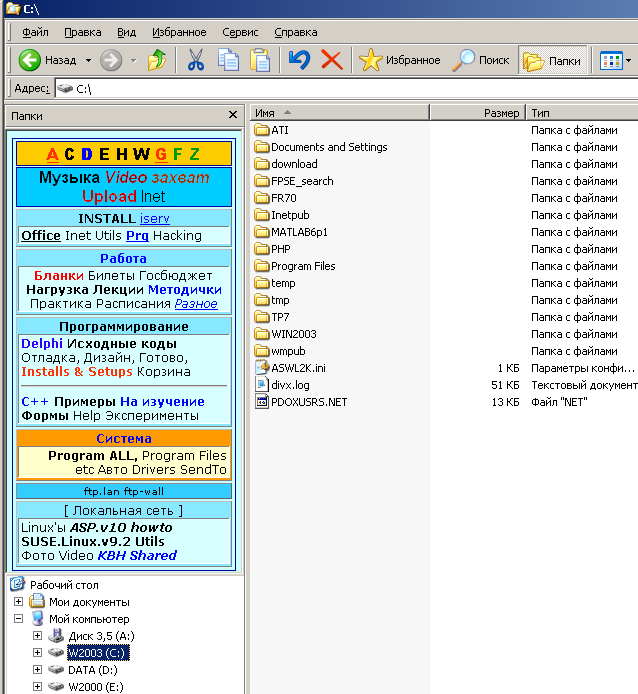Open the Вид menu
This screenshot has height=694, width=638.
click(127, 32)
